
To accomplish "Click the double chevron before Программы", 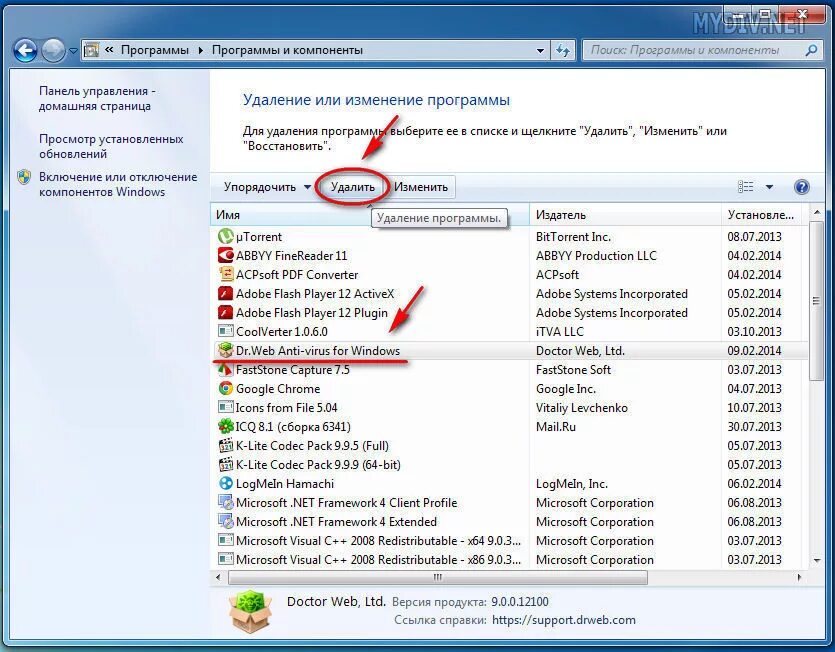I will point(109,50).
